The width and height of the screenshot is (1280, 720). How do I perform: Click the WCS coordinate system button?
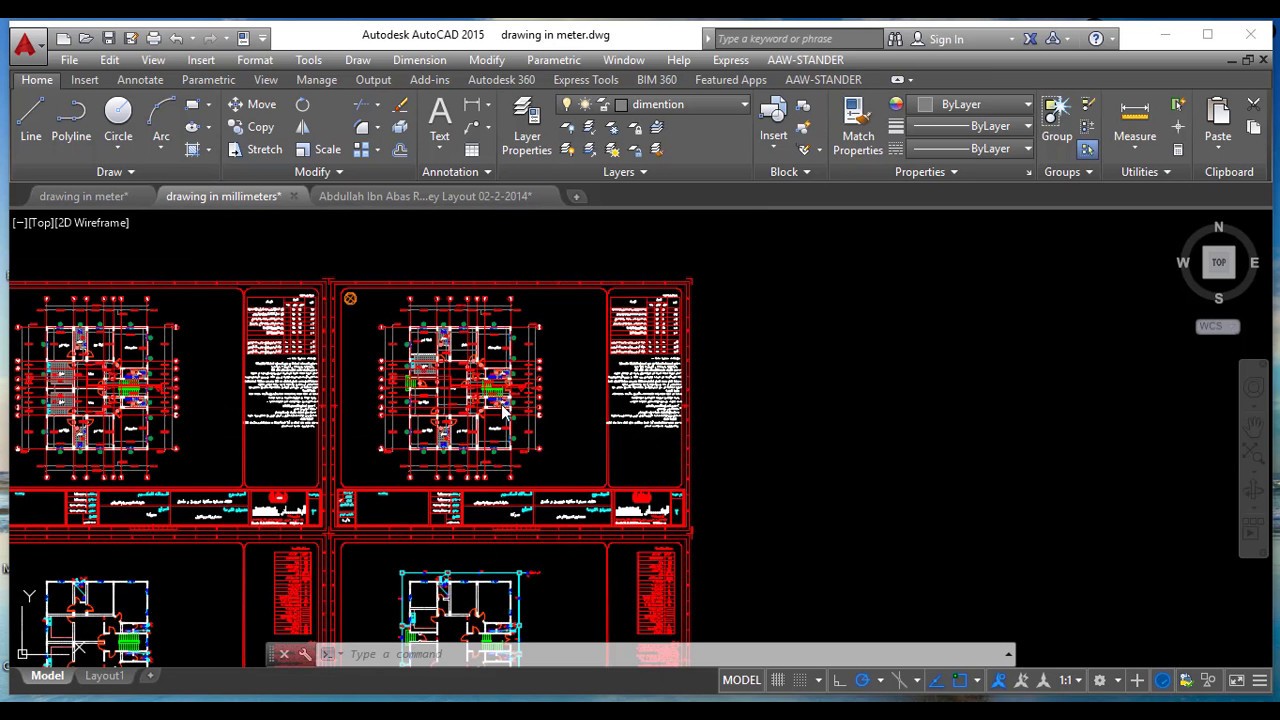[1217, 326]
